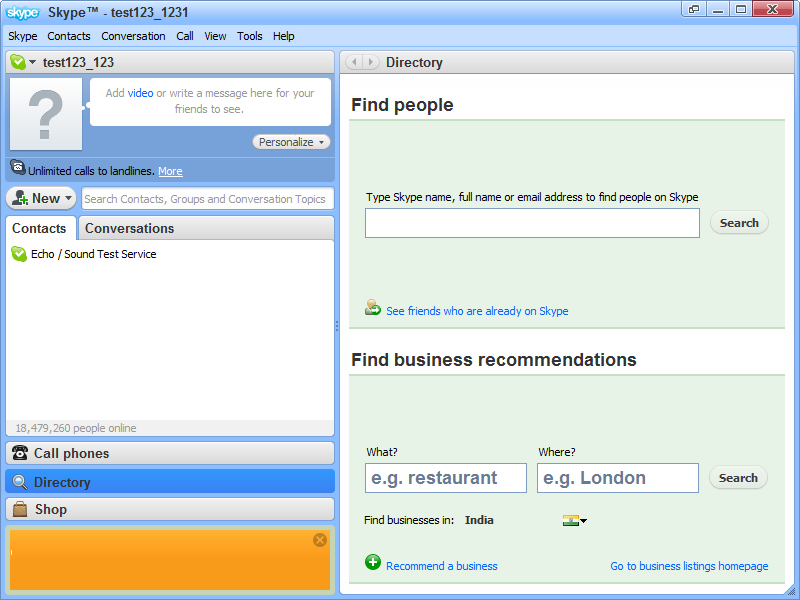Open the Call phones panel

(170, 453)
